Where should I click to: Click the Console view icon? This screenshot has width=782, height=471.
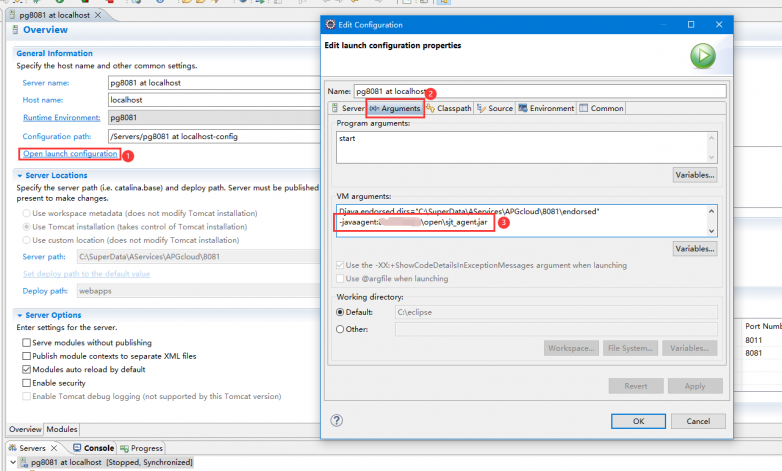[76, 448]
